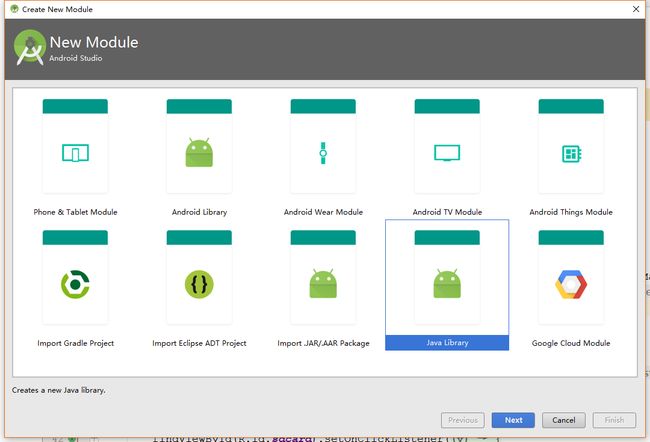Viewport: 650px width, 442px height.
Task: Select the Phone & Tablet Module icon
Action: pos(75,153)
